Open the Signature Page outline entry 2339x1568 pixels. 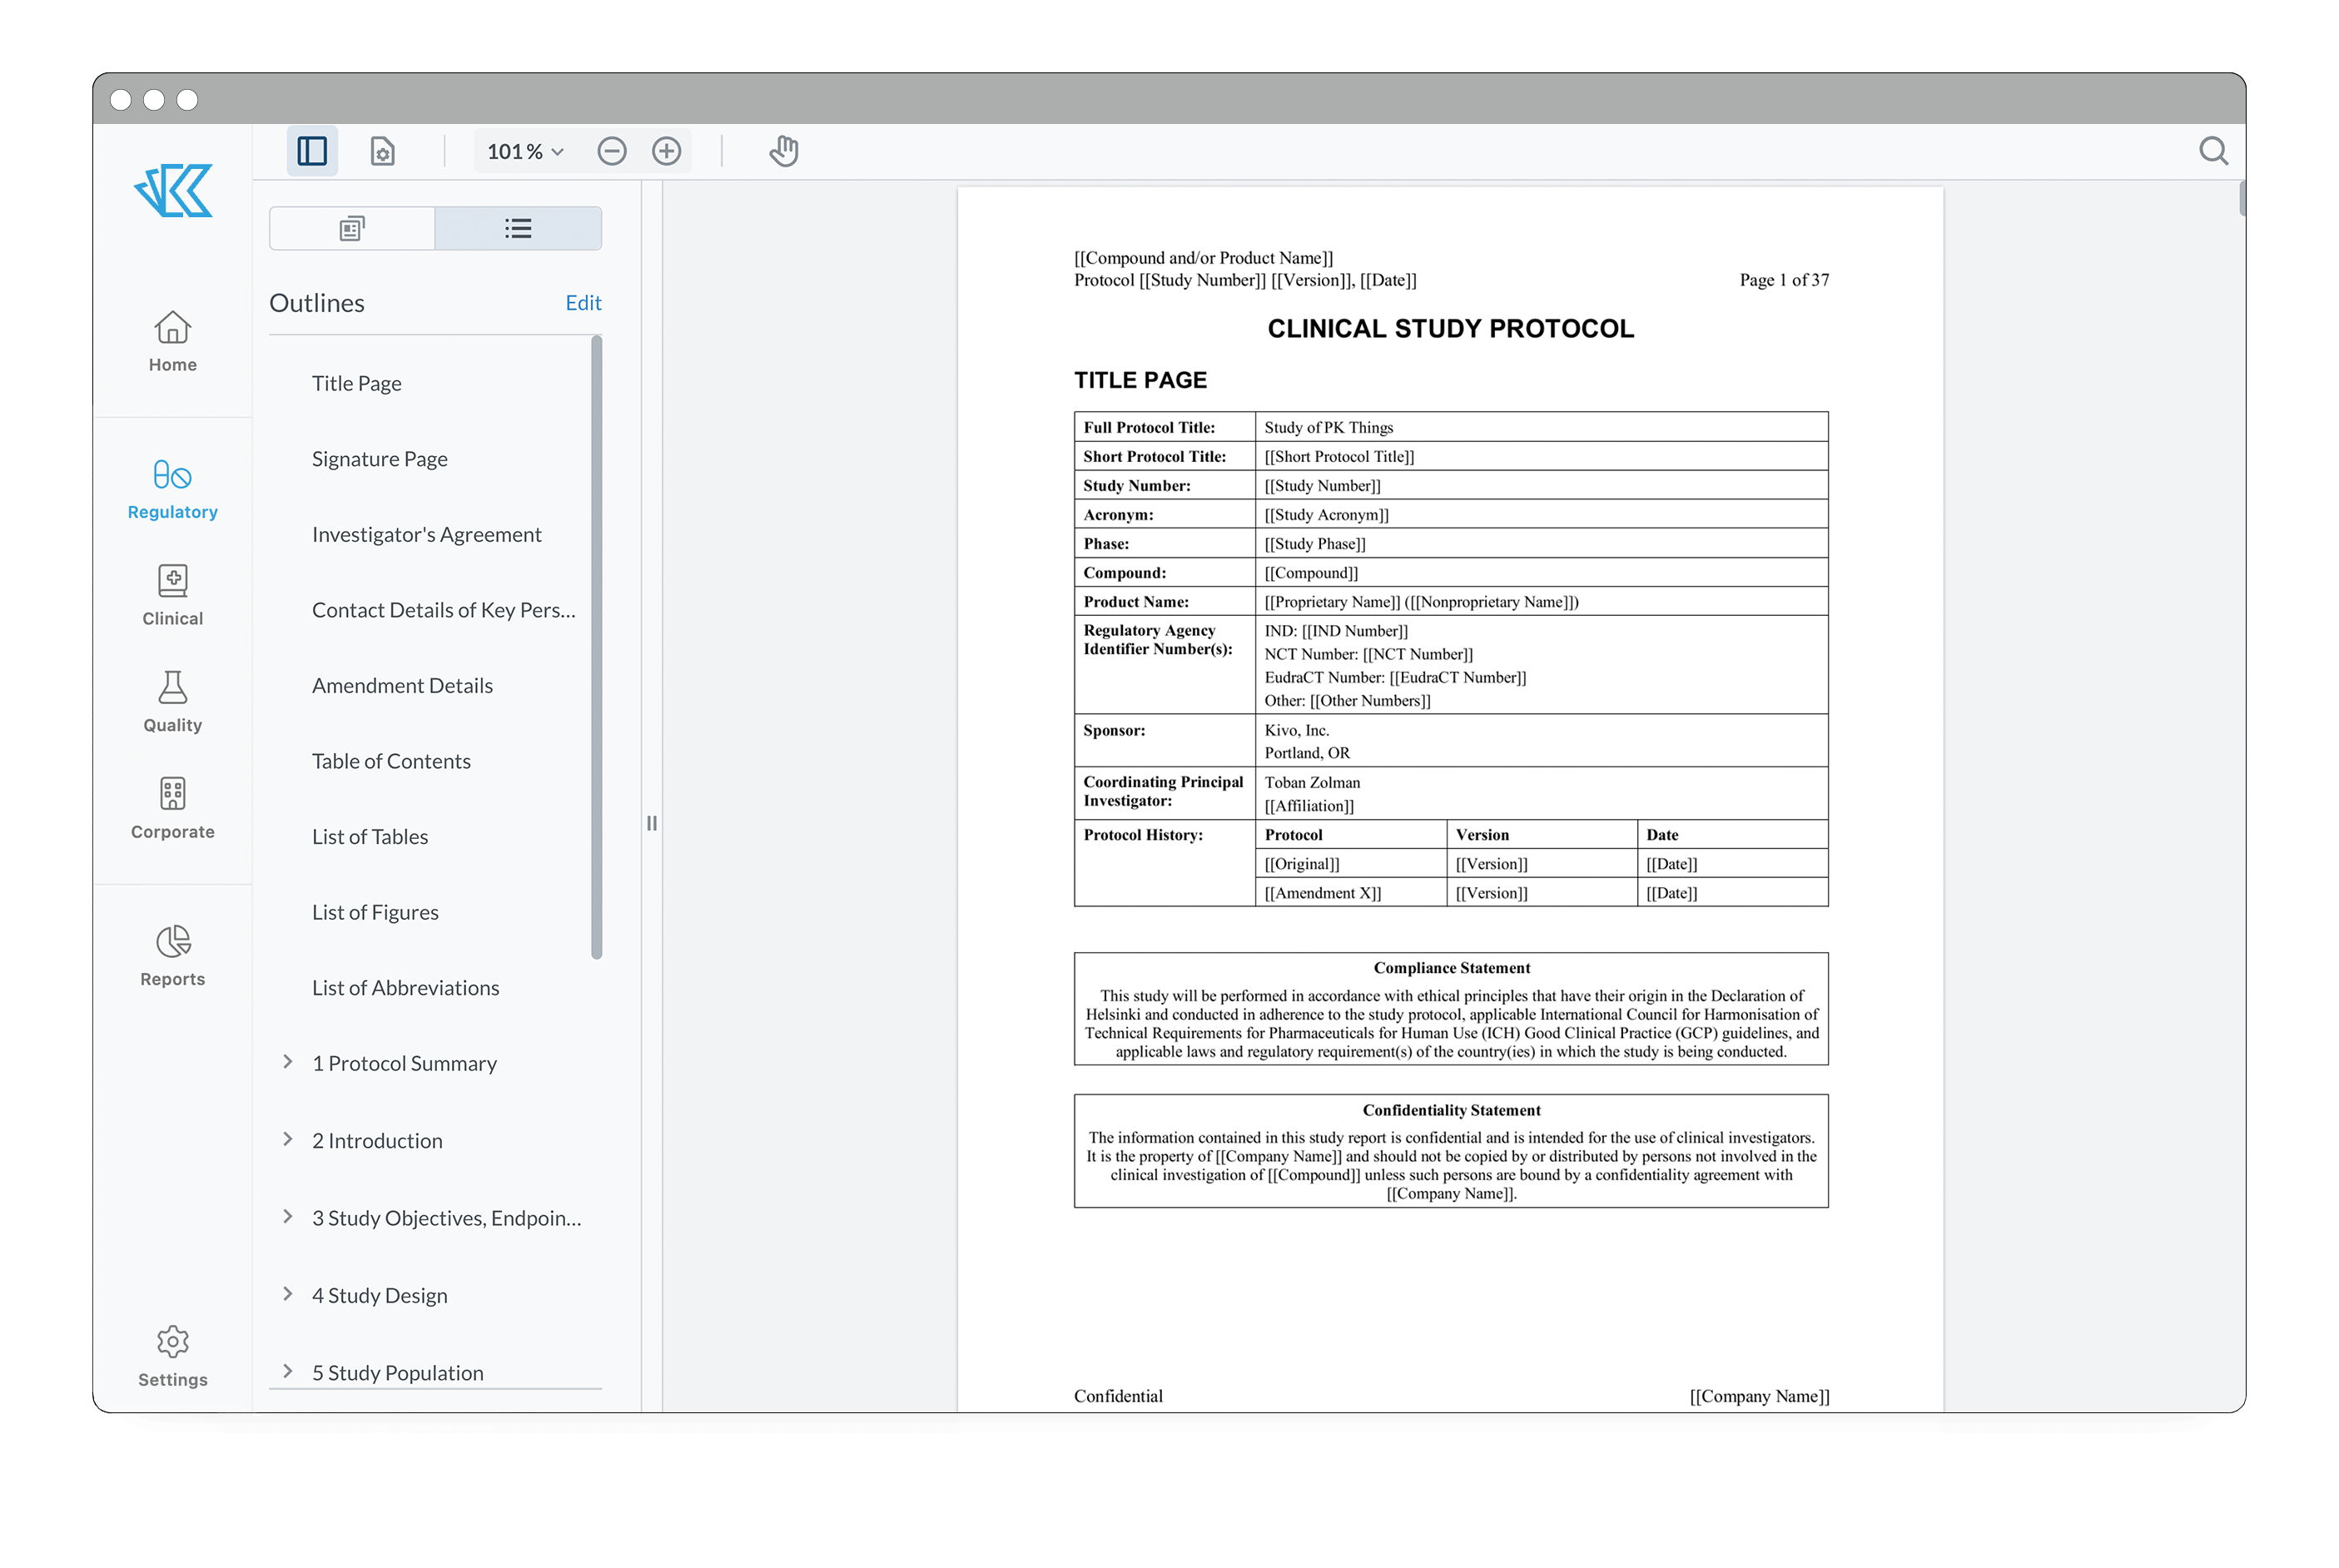[379, 458]
